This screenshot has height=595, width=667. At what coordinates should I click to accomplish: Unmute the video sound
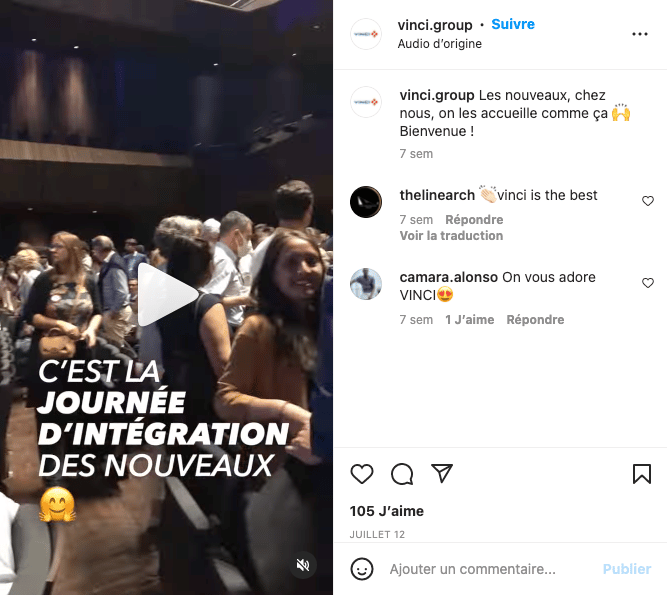303,565
